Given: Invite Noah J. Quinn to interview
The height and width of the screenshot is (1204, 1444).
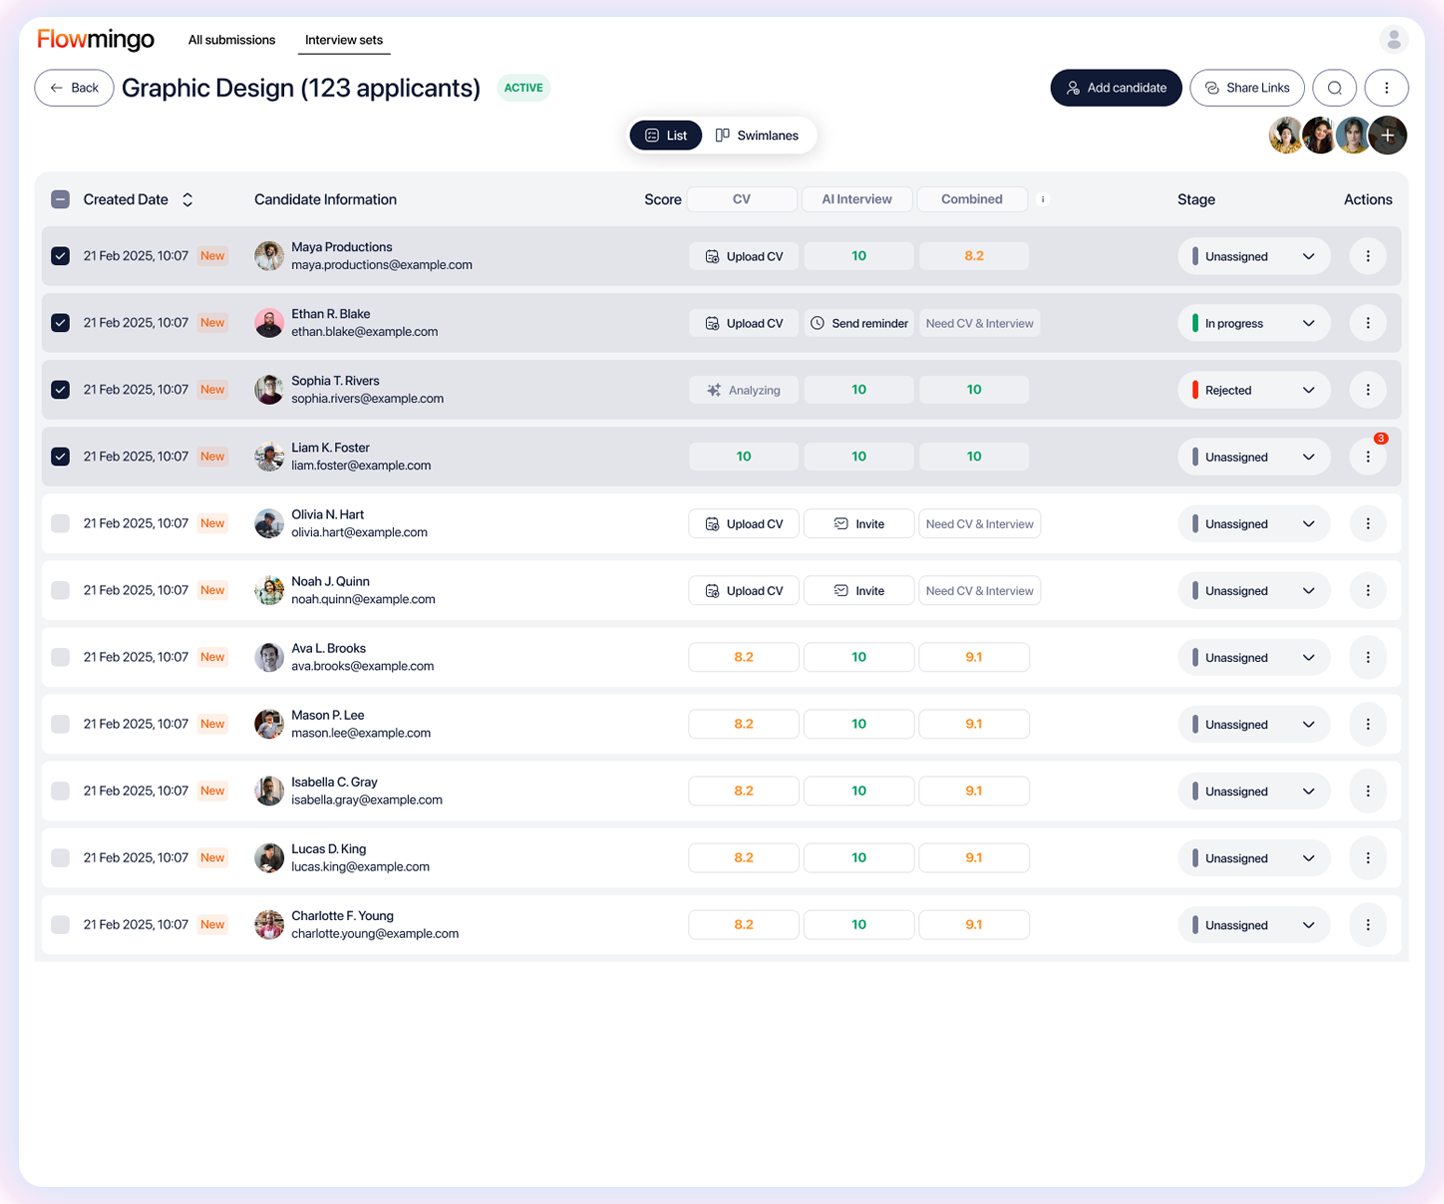Looking at the screenshot, I should tap(859, 591).
